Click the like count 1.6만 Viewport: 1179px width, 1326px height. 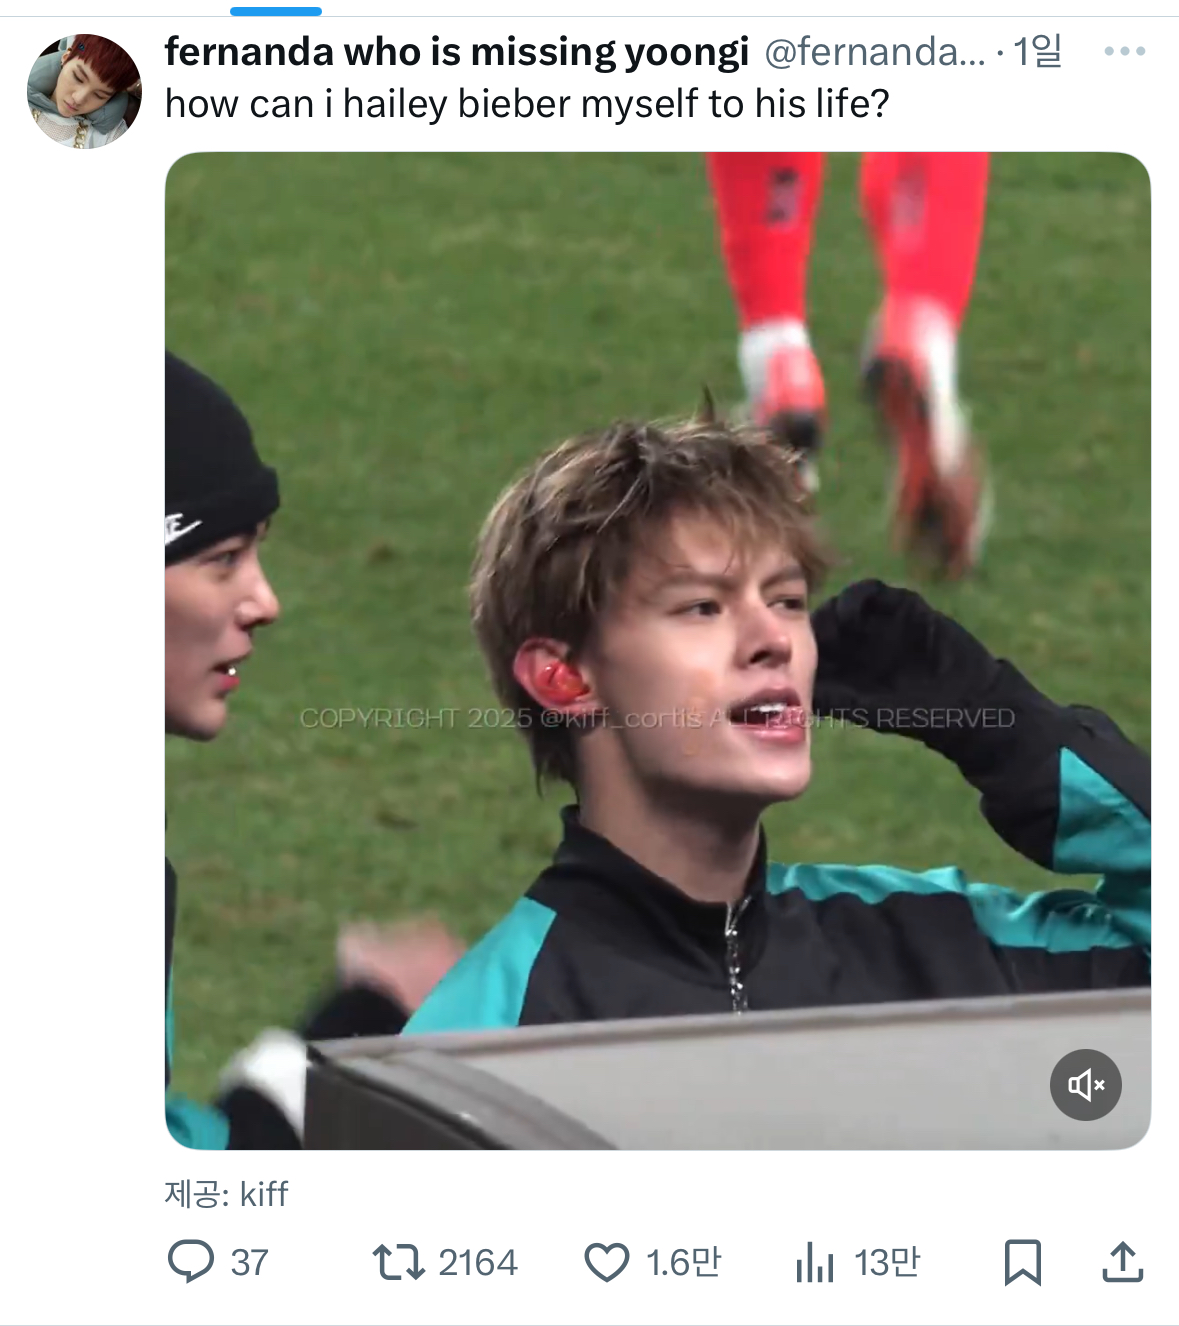click(683, 1263)
